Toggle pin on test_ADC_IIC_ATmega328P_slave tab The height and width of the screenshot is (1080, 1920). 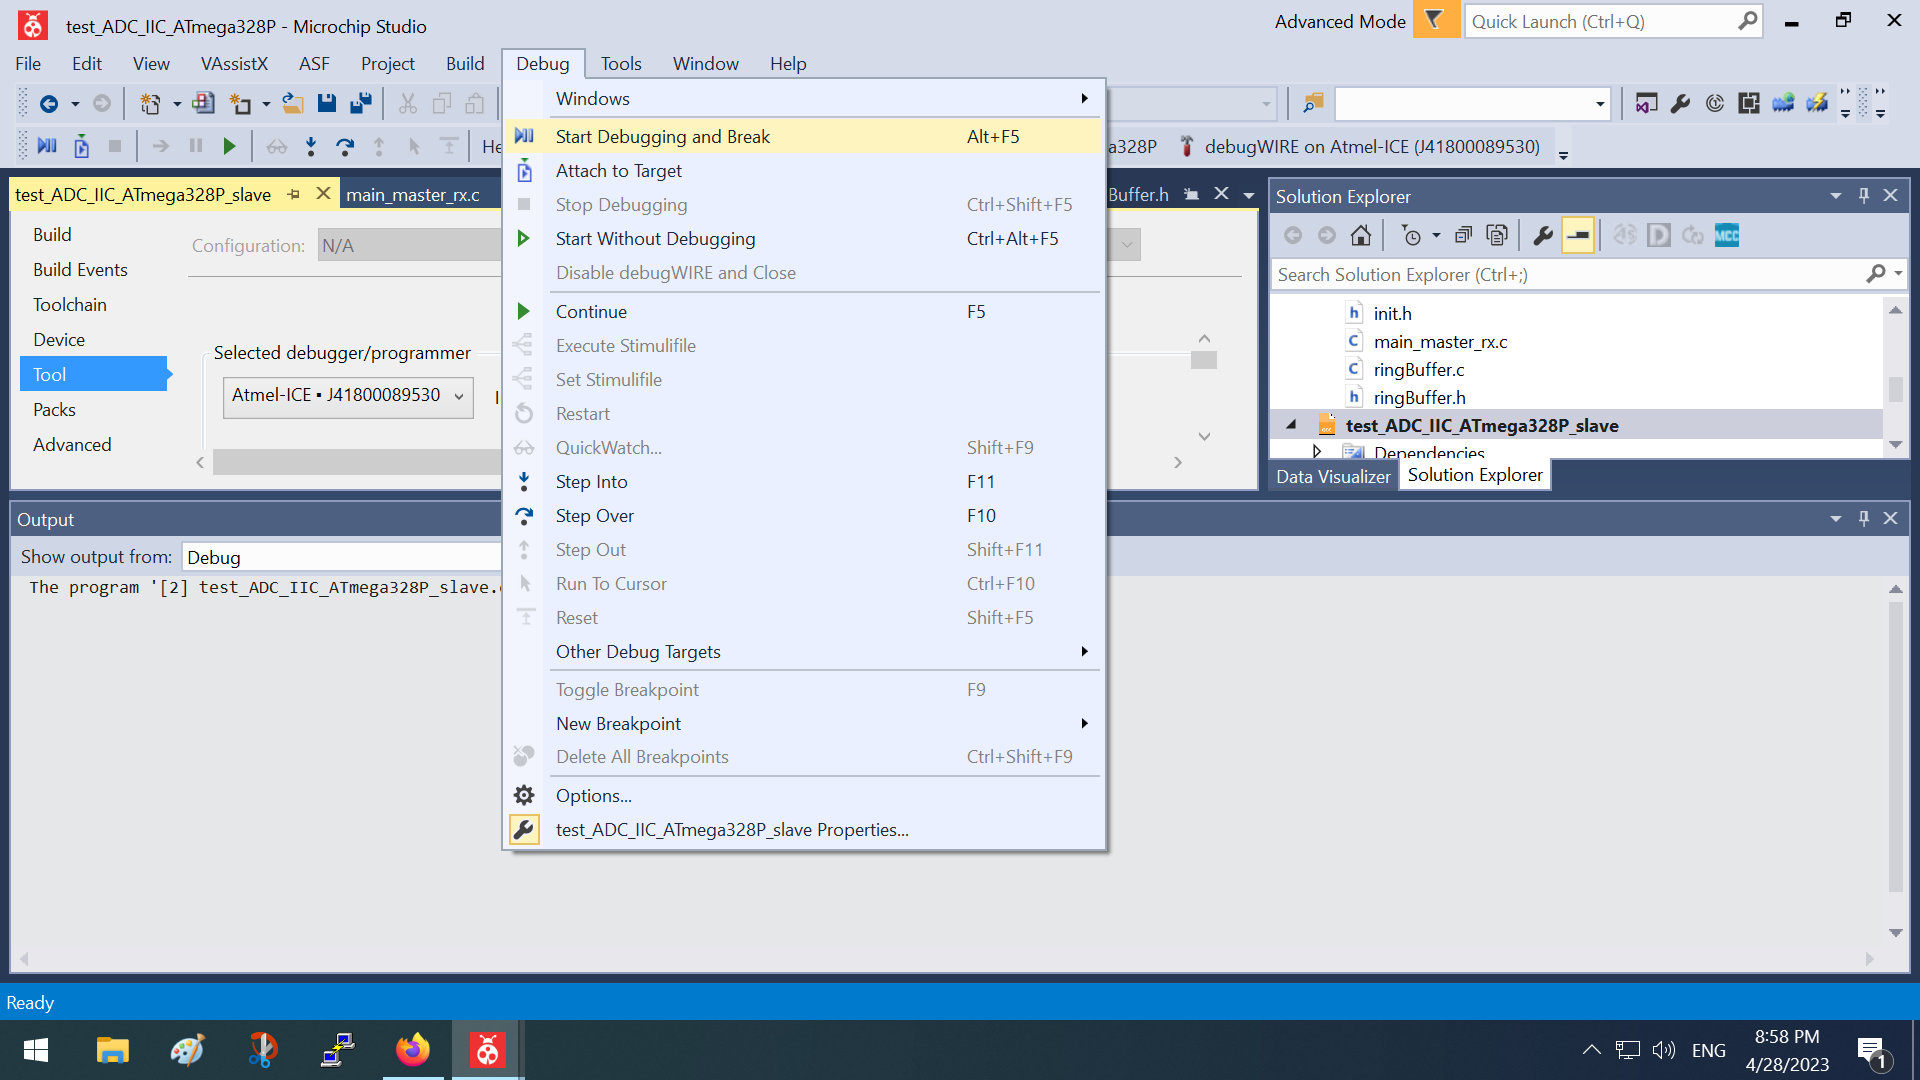point(293,195)
